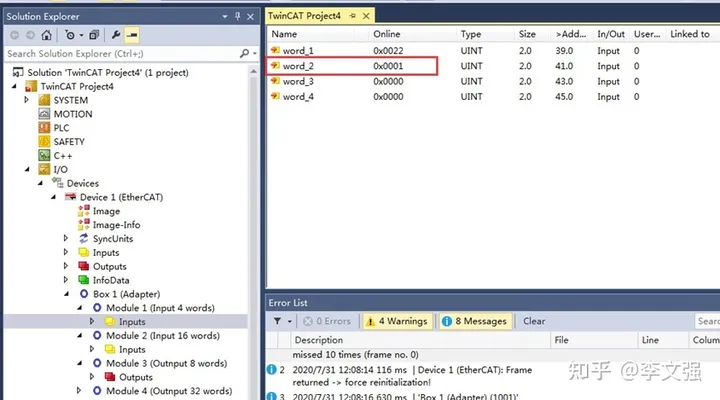Click the Image item icon

click(84, 211)
